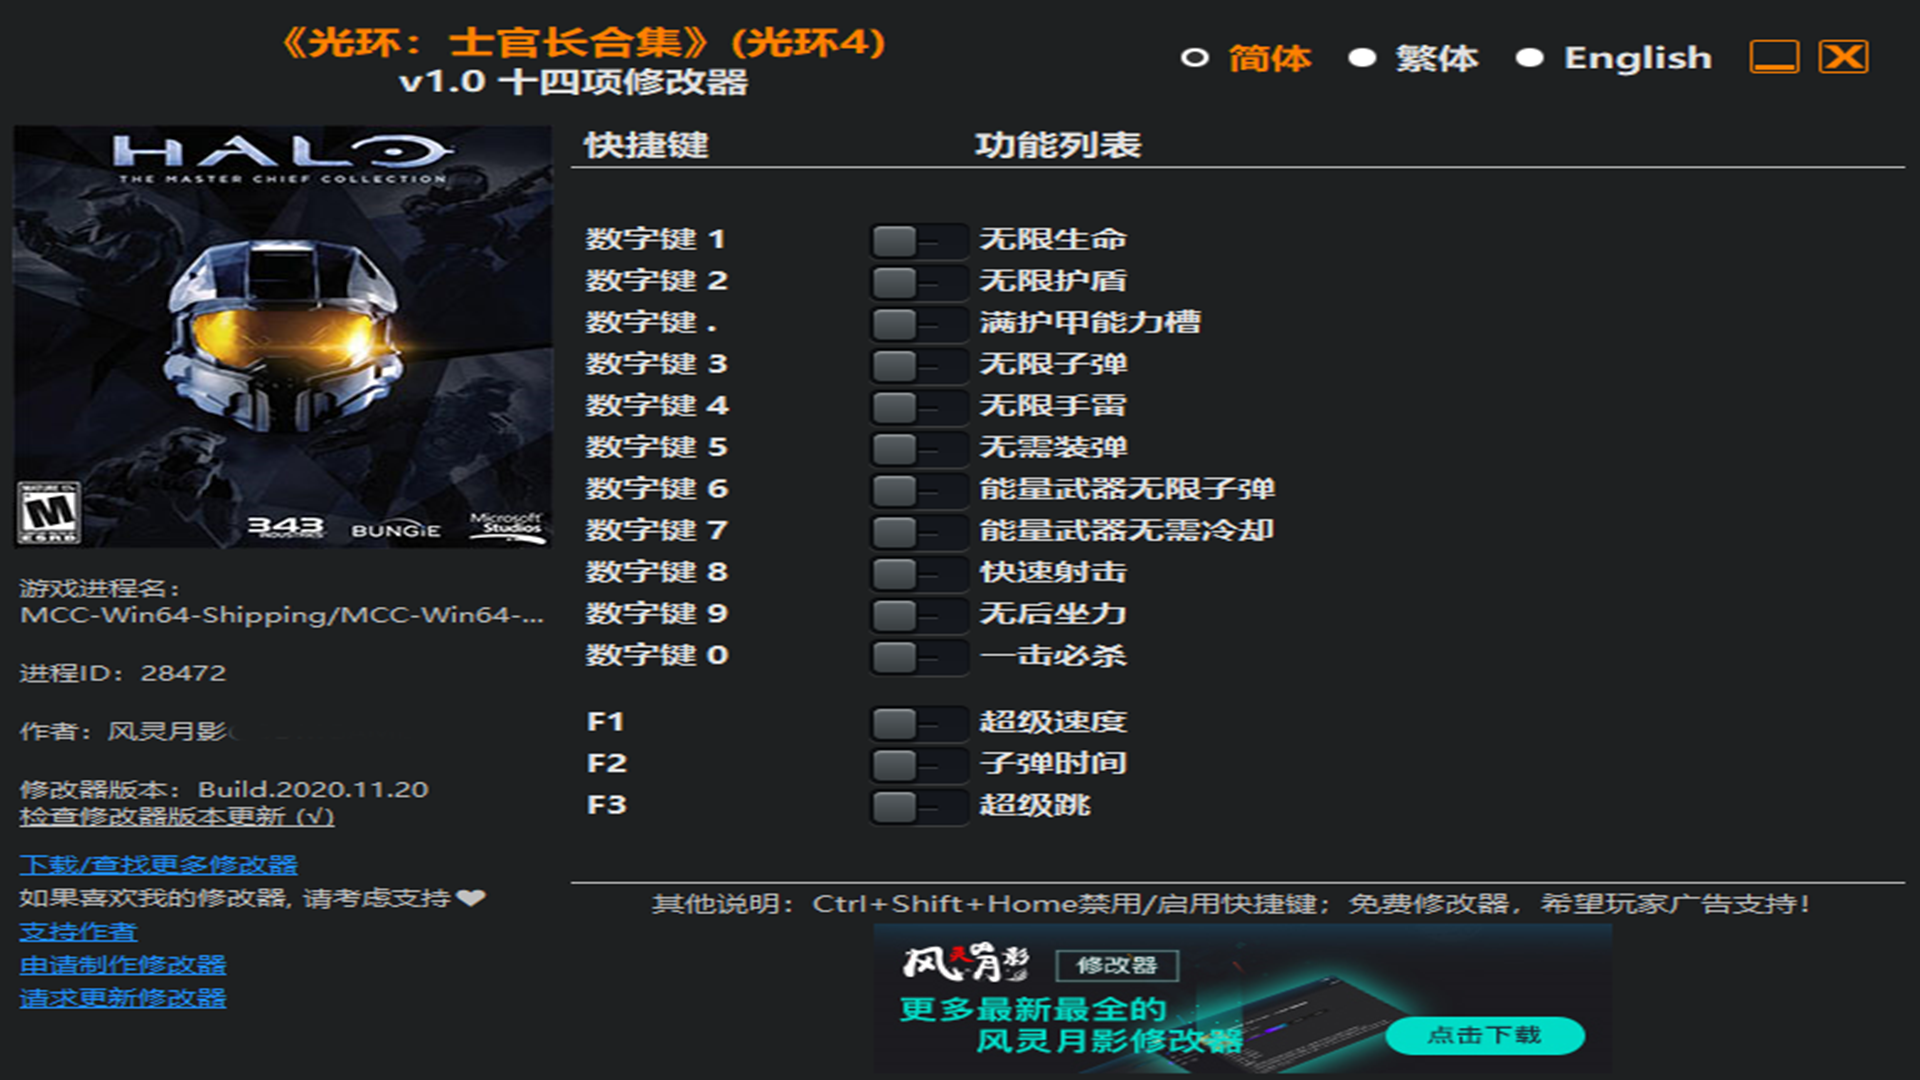Minimize the trainer window

[1774, 57]
